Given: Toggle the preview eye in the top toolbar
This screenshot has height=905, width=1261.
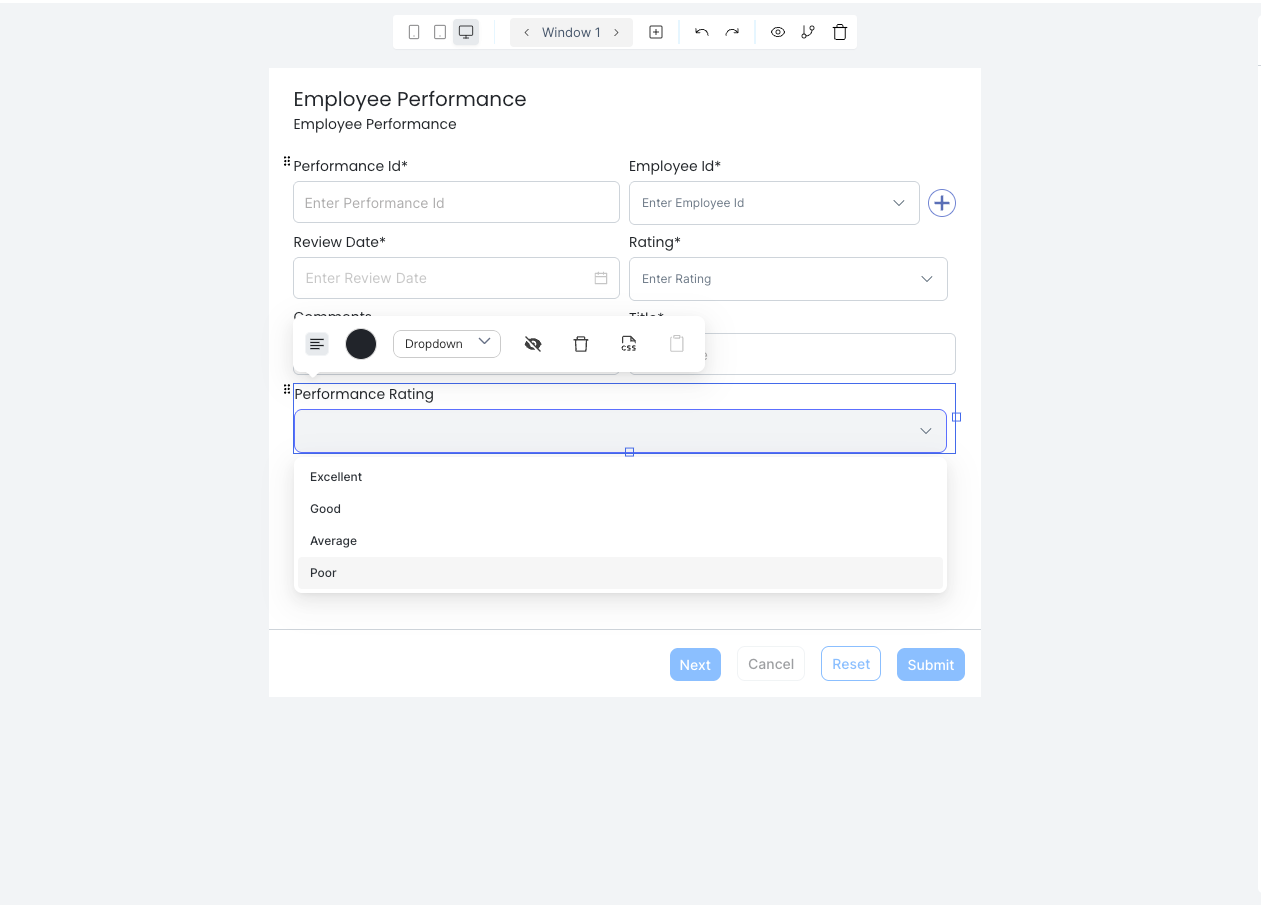Looking at the screenshot, I should [777, 31].
